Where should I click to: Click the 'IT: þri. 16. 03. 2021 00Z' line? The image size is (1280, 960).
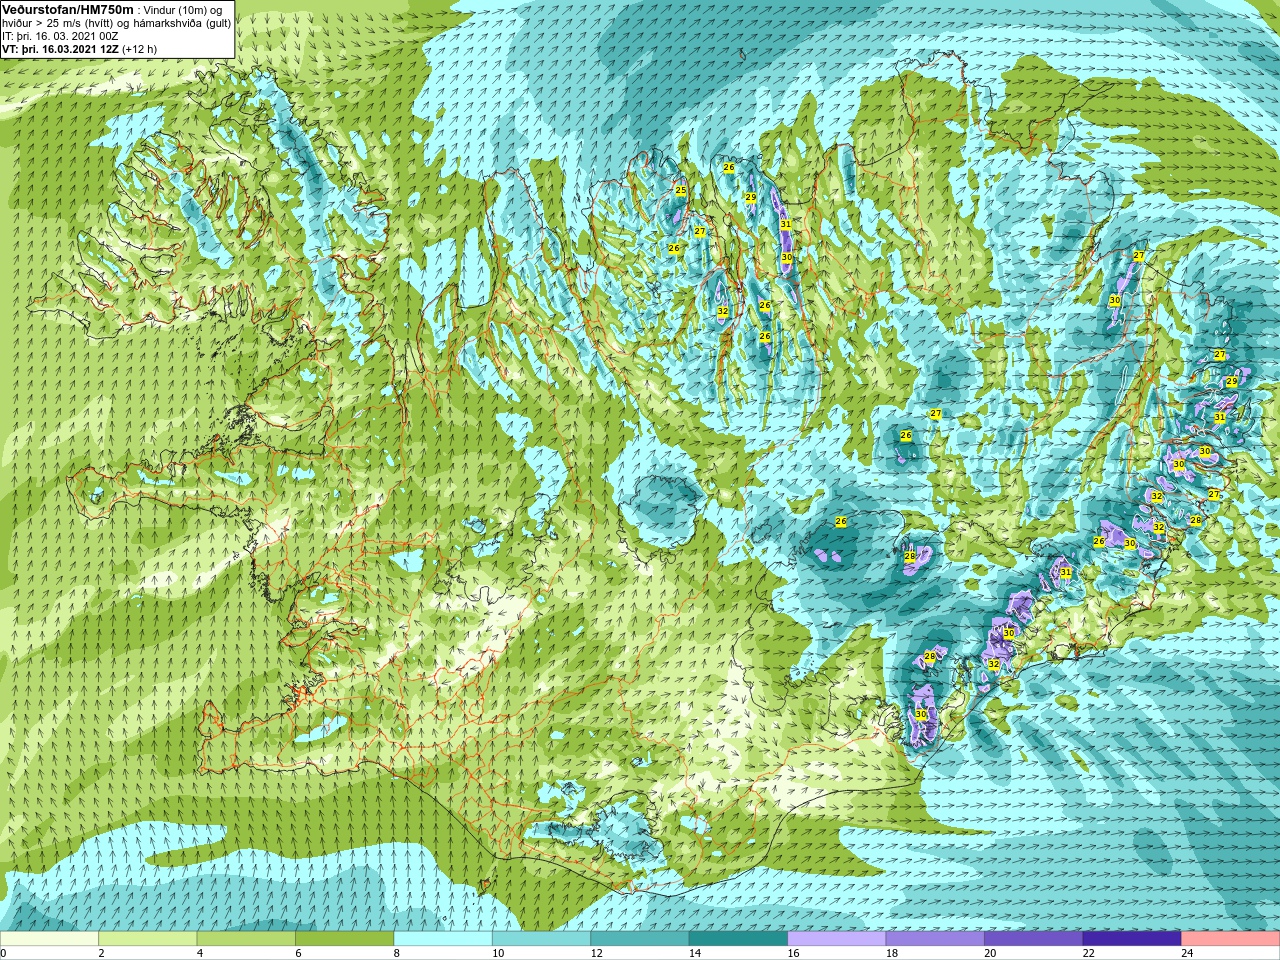(61, 35)
